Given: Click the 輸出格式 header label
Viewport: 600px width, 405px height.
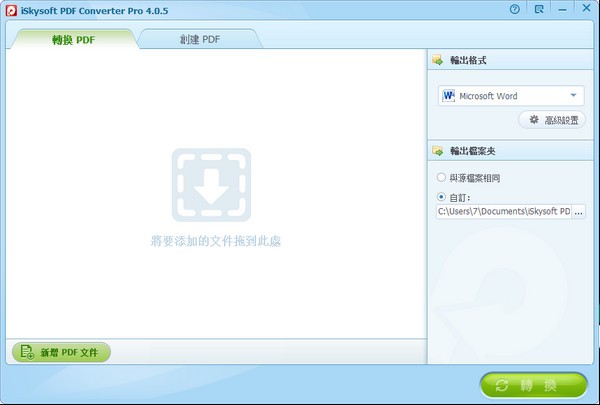Looking at the screenshot, I should coord(468,60).
